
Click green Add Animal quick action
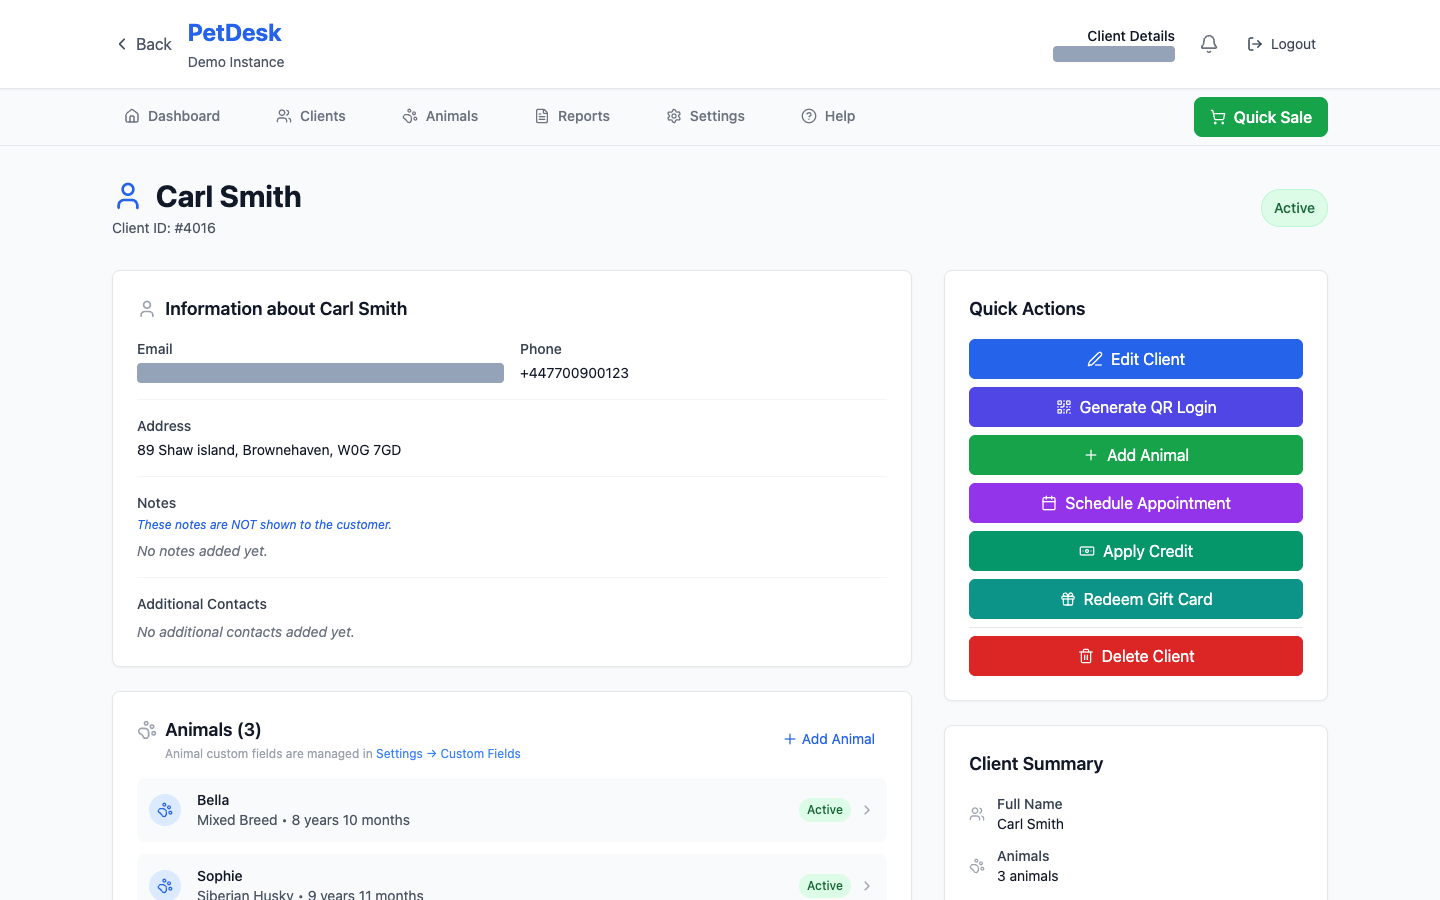tap(1136, 455)
